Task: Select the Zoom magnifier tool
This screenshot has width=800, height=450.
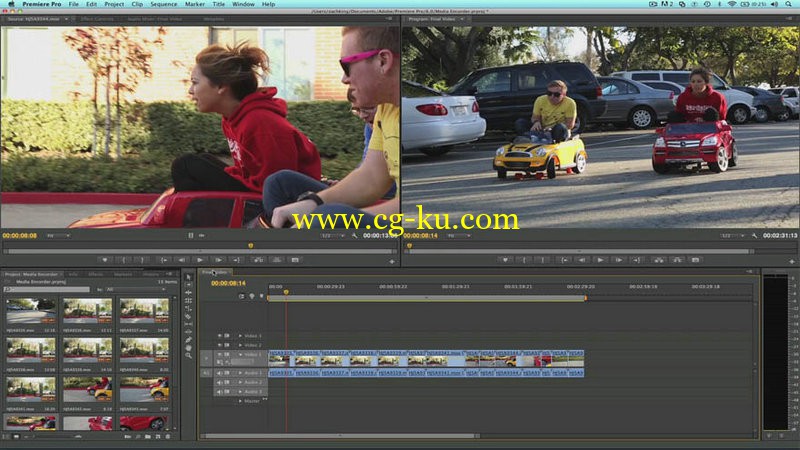Action: click(x=188, y=356)
